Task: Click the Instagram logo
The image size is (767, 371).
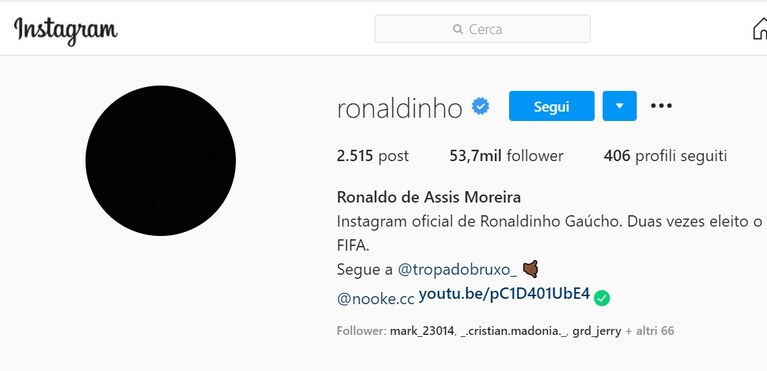Action: click(x=66, y=30)
